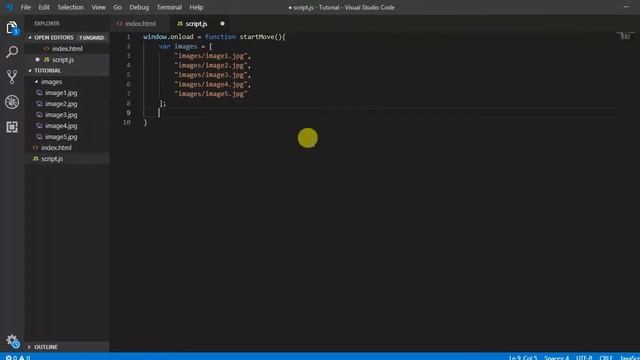Image resolution: width=640 pixels, height=360 pixels.
Task: Click the "images/image3.jpg" string in code
Action: (x=211, y=75)
